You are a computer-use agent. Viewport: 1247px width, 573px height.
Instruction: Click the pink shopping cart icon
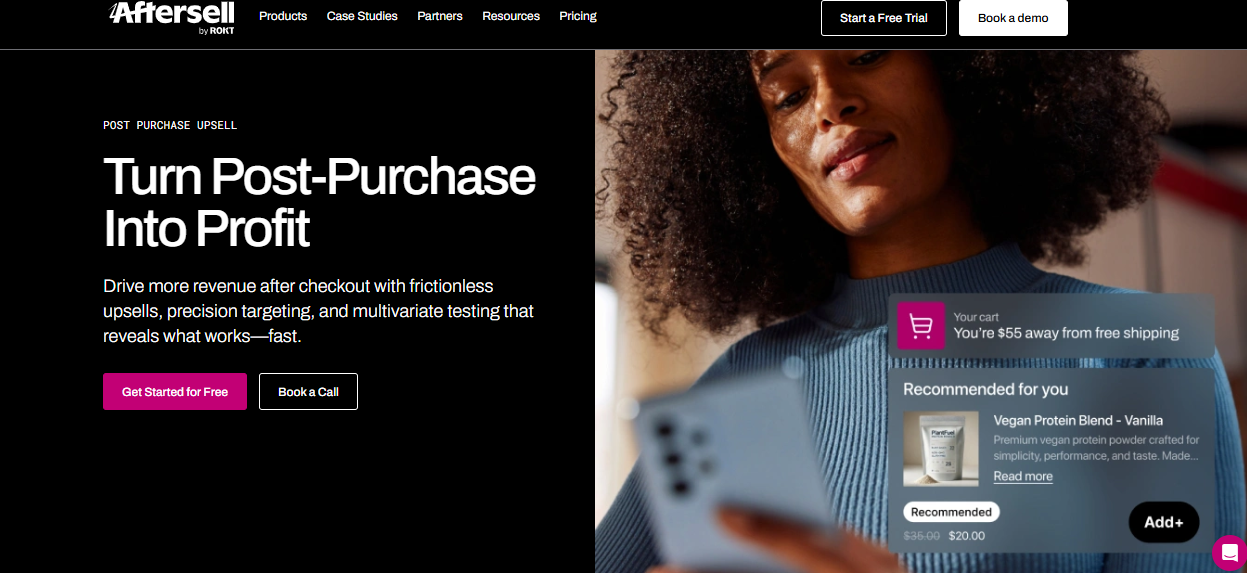tap(921, 326)
